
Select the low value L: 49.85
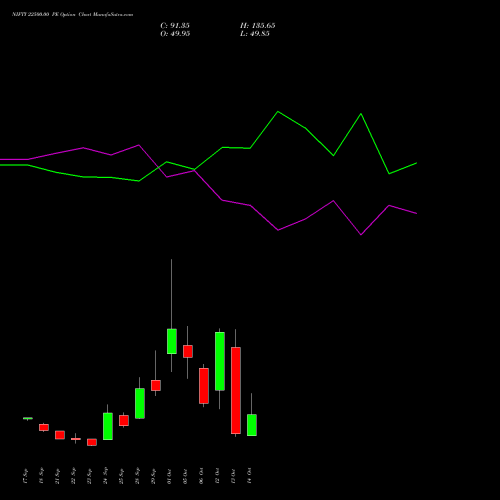coord(255,34)
